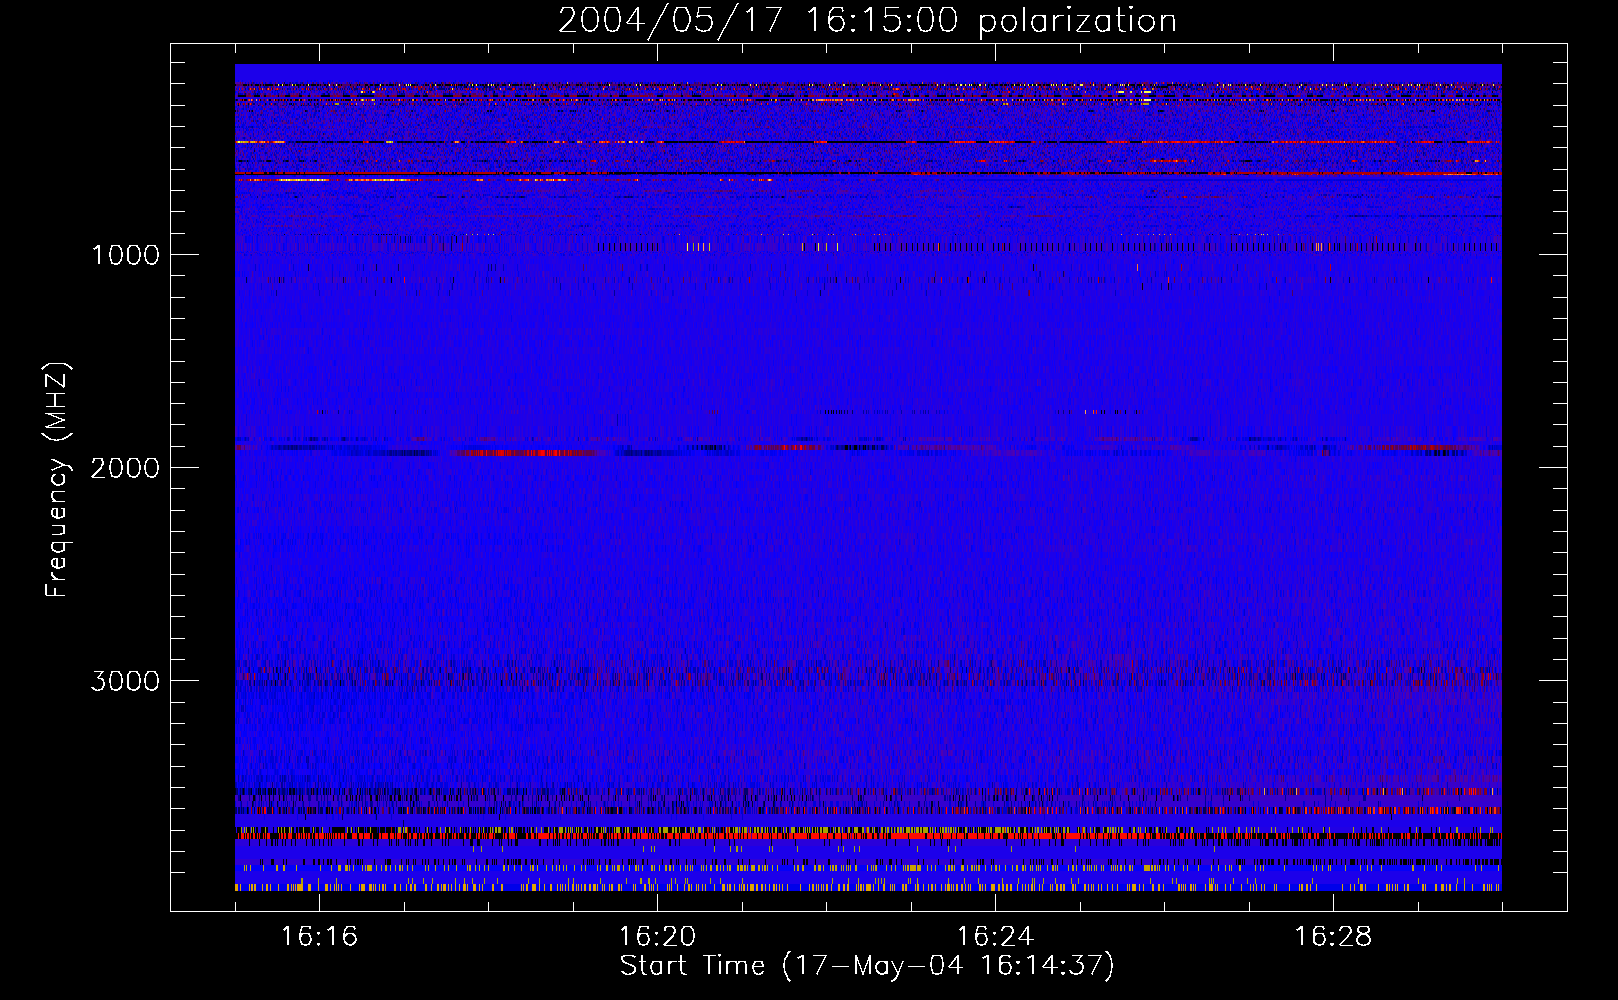Select the "Frequency (MHZ)" y-axis label

click(x=58, y=480)
